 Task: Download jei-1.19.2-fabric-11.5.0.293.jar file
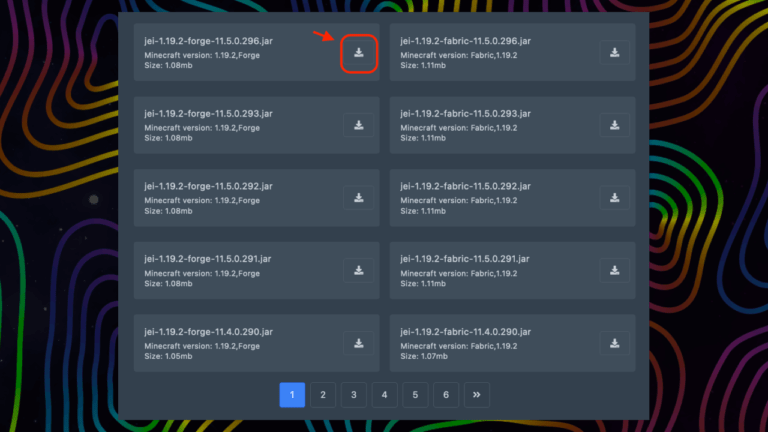click(x=615, y=126)
